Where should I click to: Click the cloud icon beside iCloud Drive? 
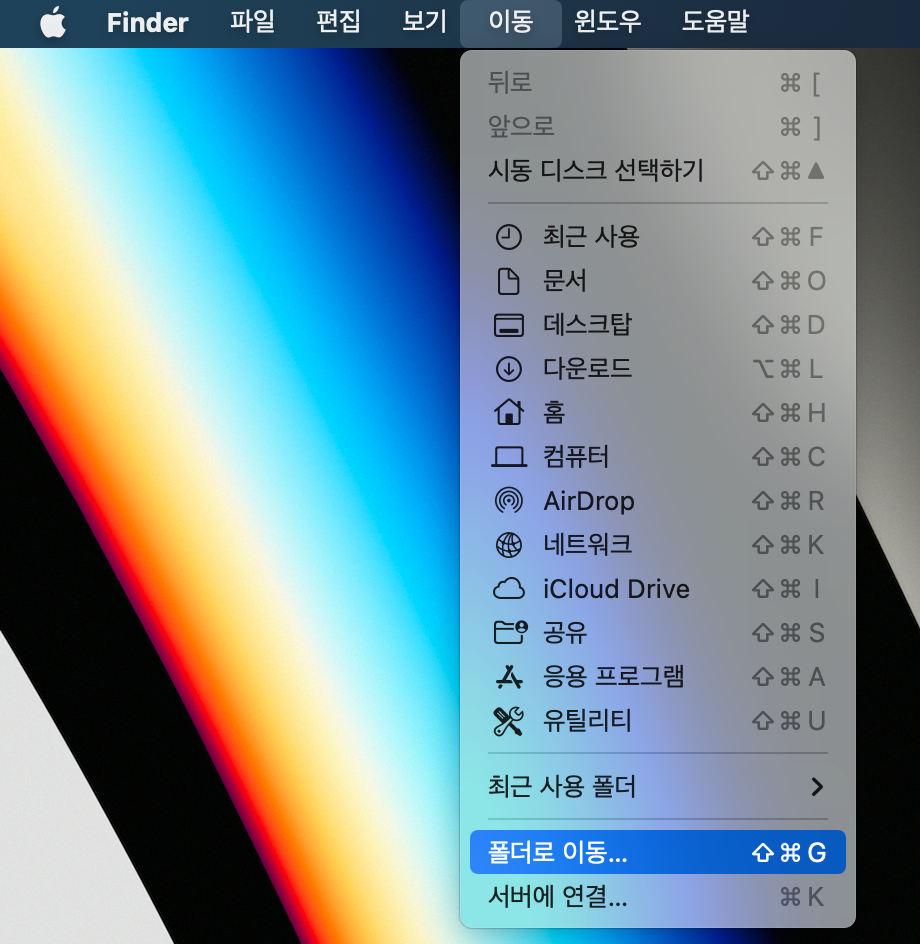(509, 589)
